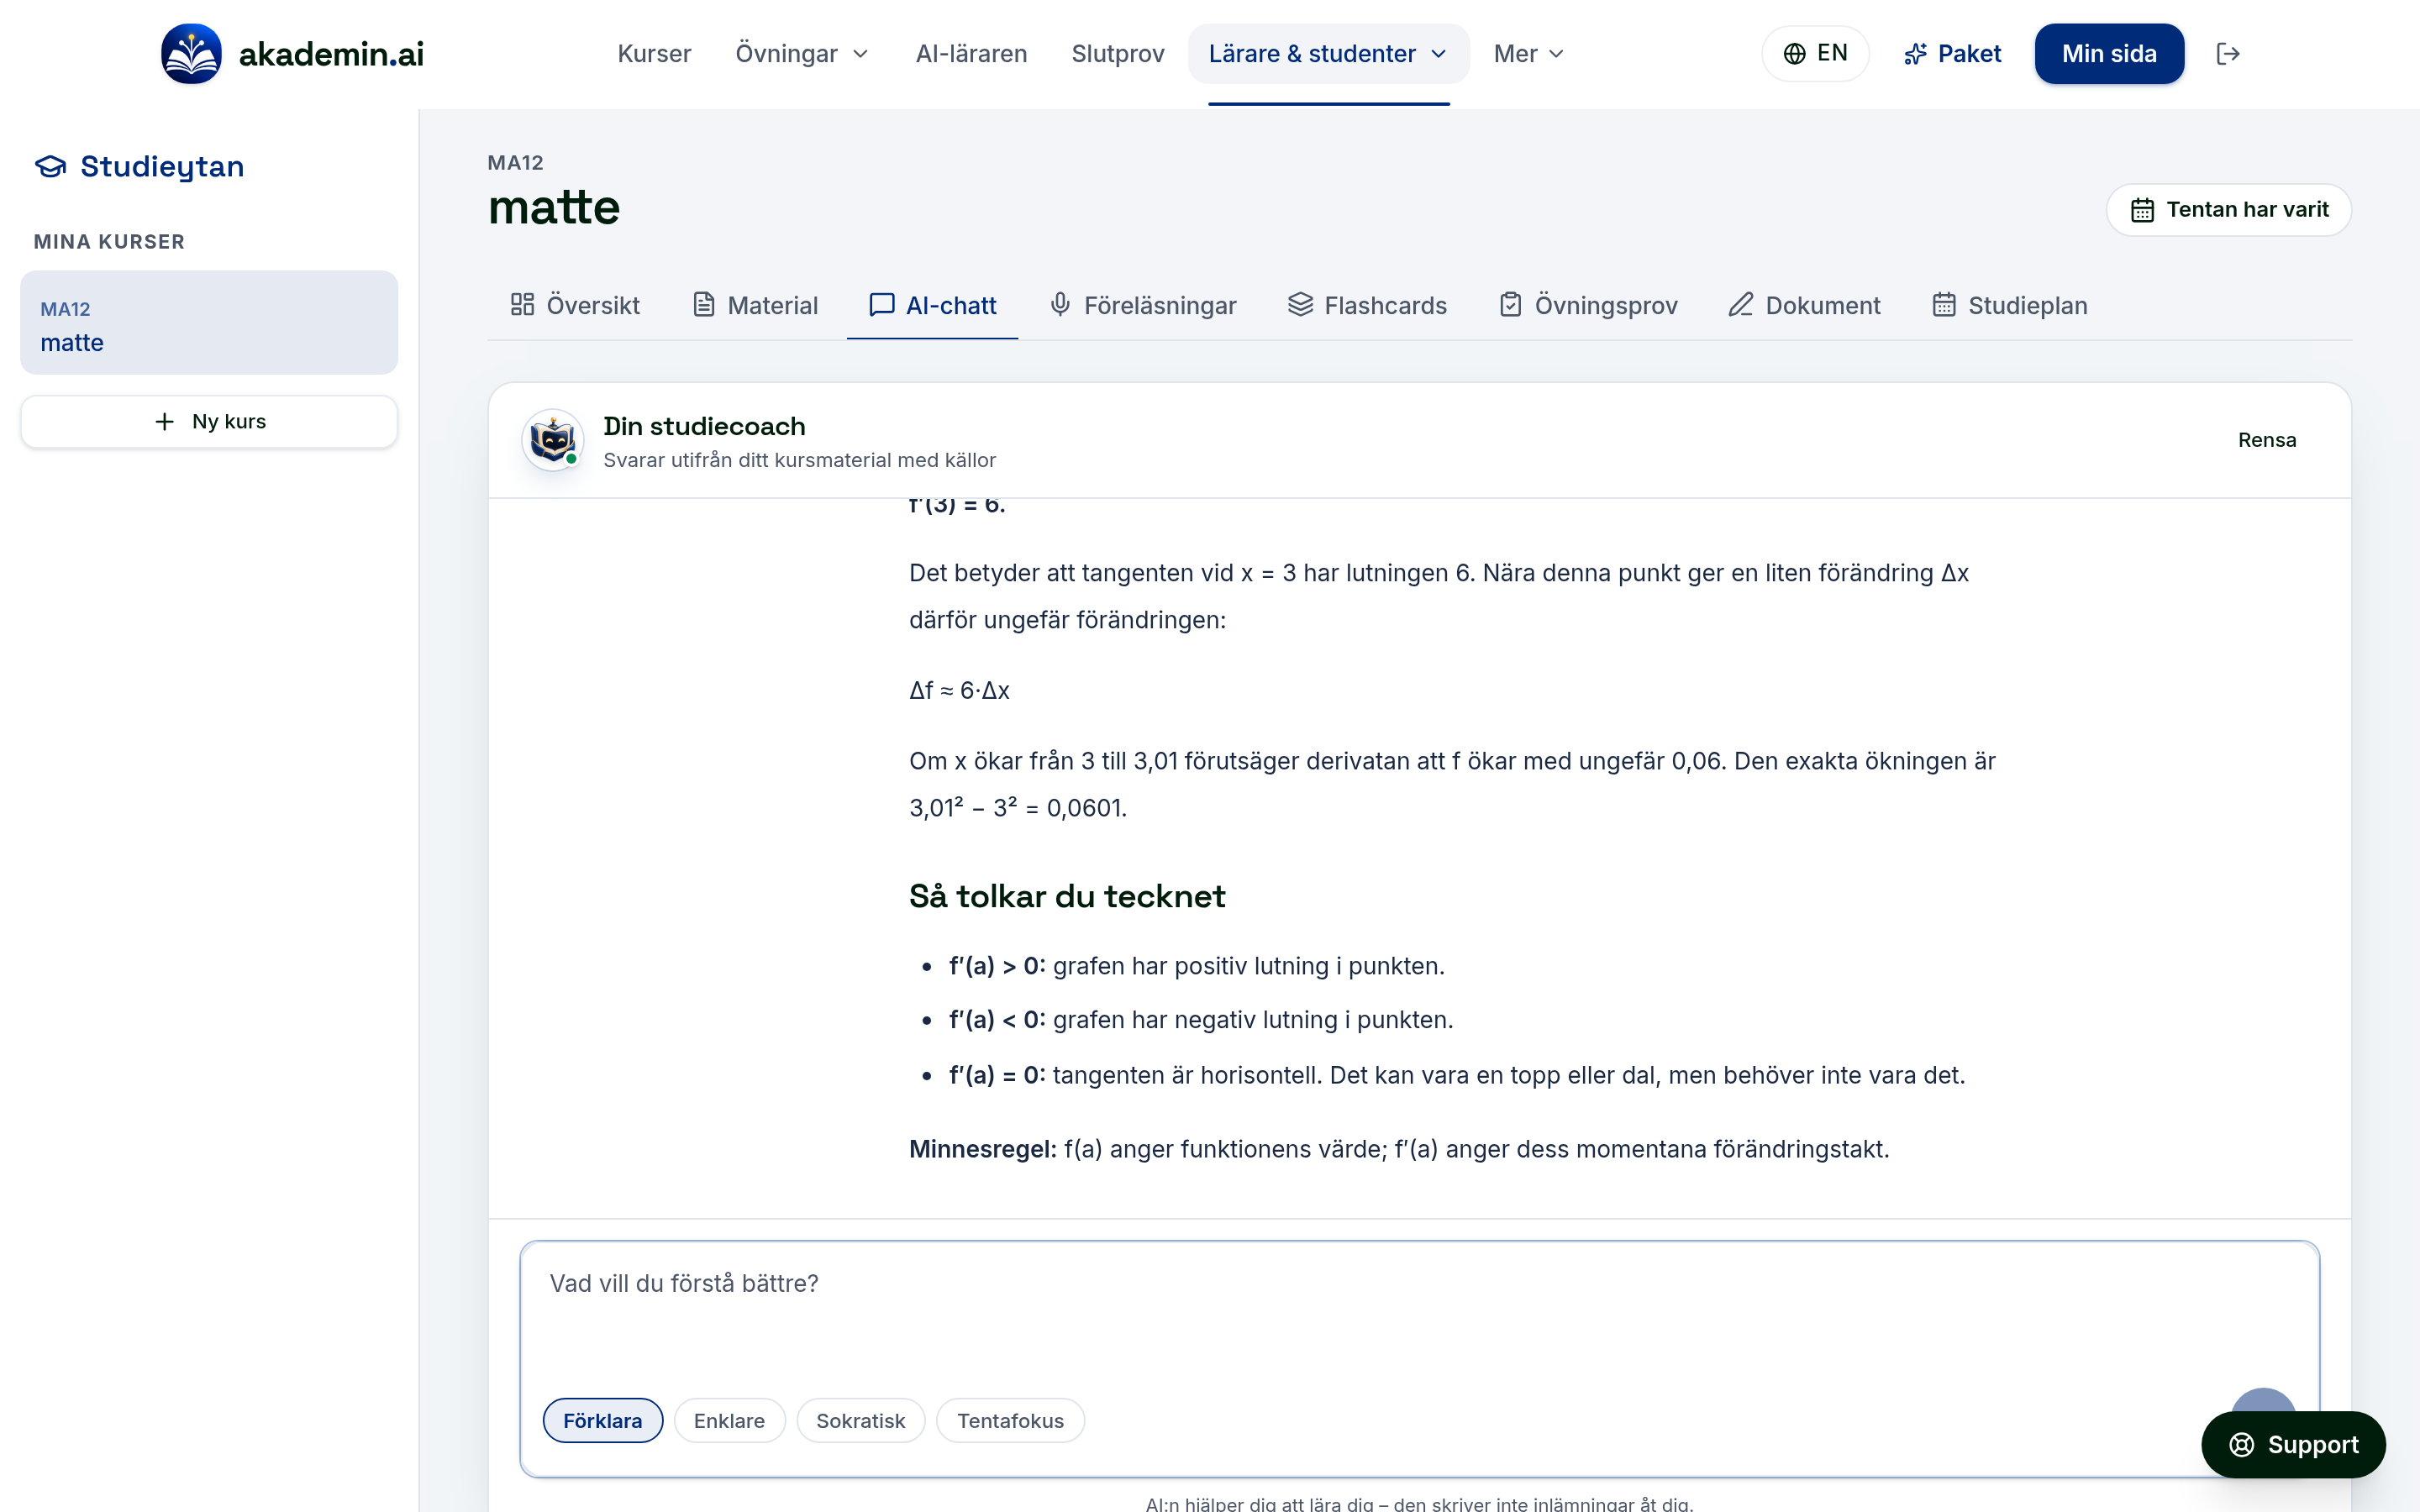2420x1512 pixels.
Task: Focus the 'Vad vill du förstå bättre?' field
Action: pos(1418,1310)
